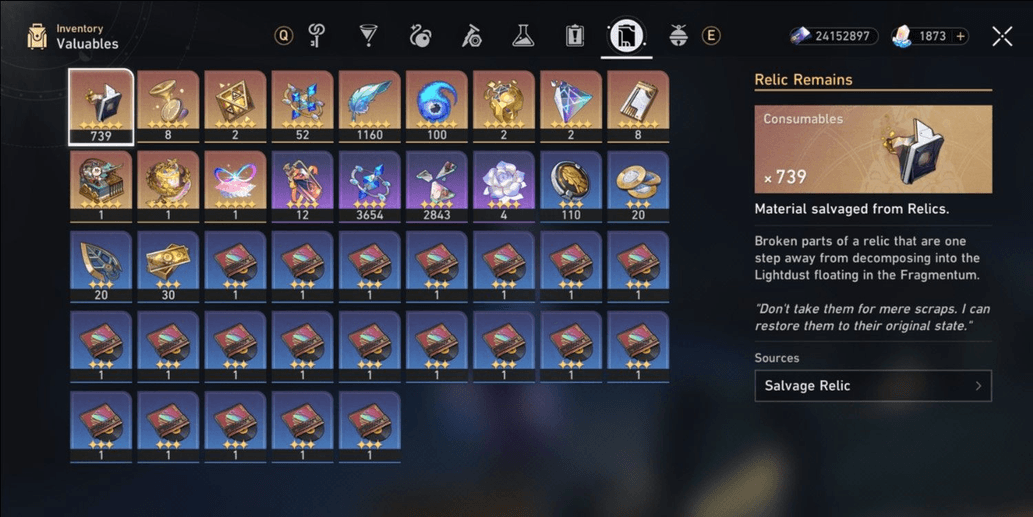The height and width of the screenshot is (517, 1033).
Task: Open the Salvage Relic source link
Action: coord(873,386)
